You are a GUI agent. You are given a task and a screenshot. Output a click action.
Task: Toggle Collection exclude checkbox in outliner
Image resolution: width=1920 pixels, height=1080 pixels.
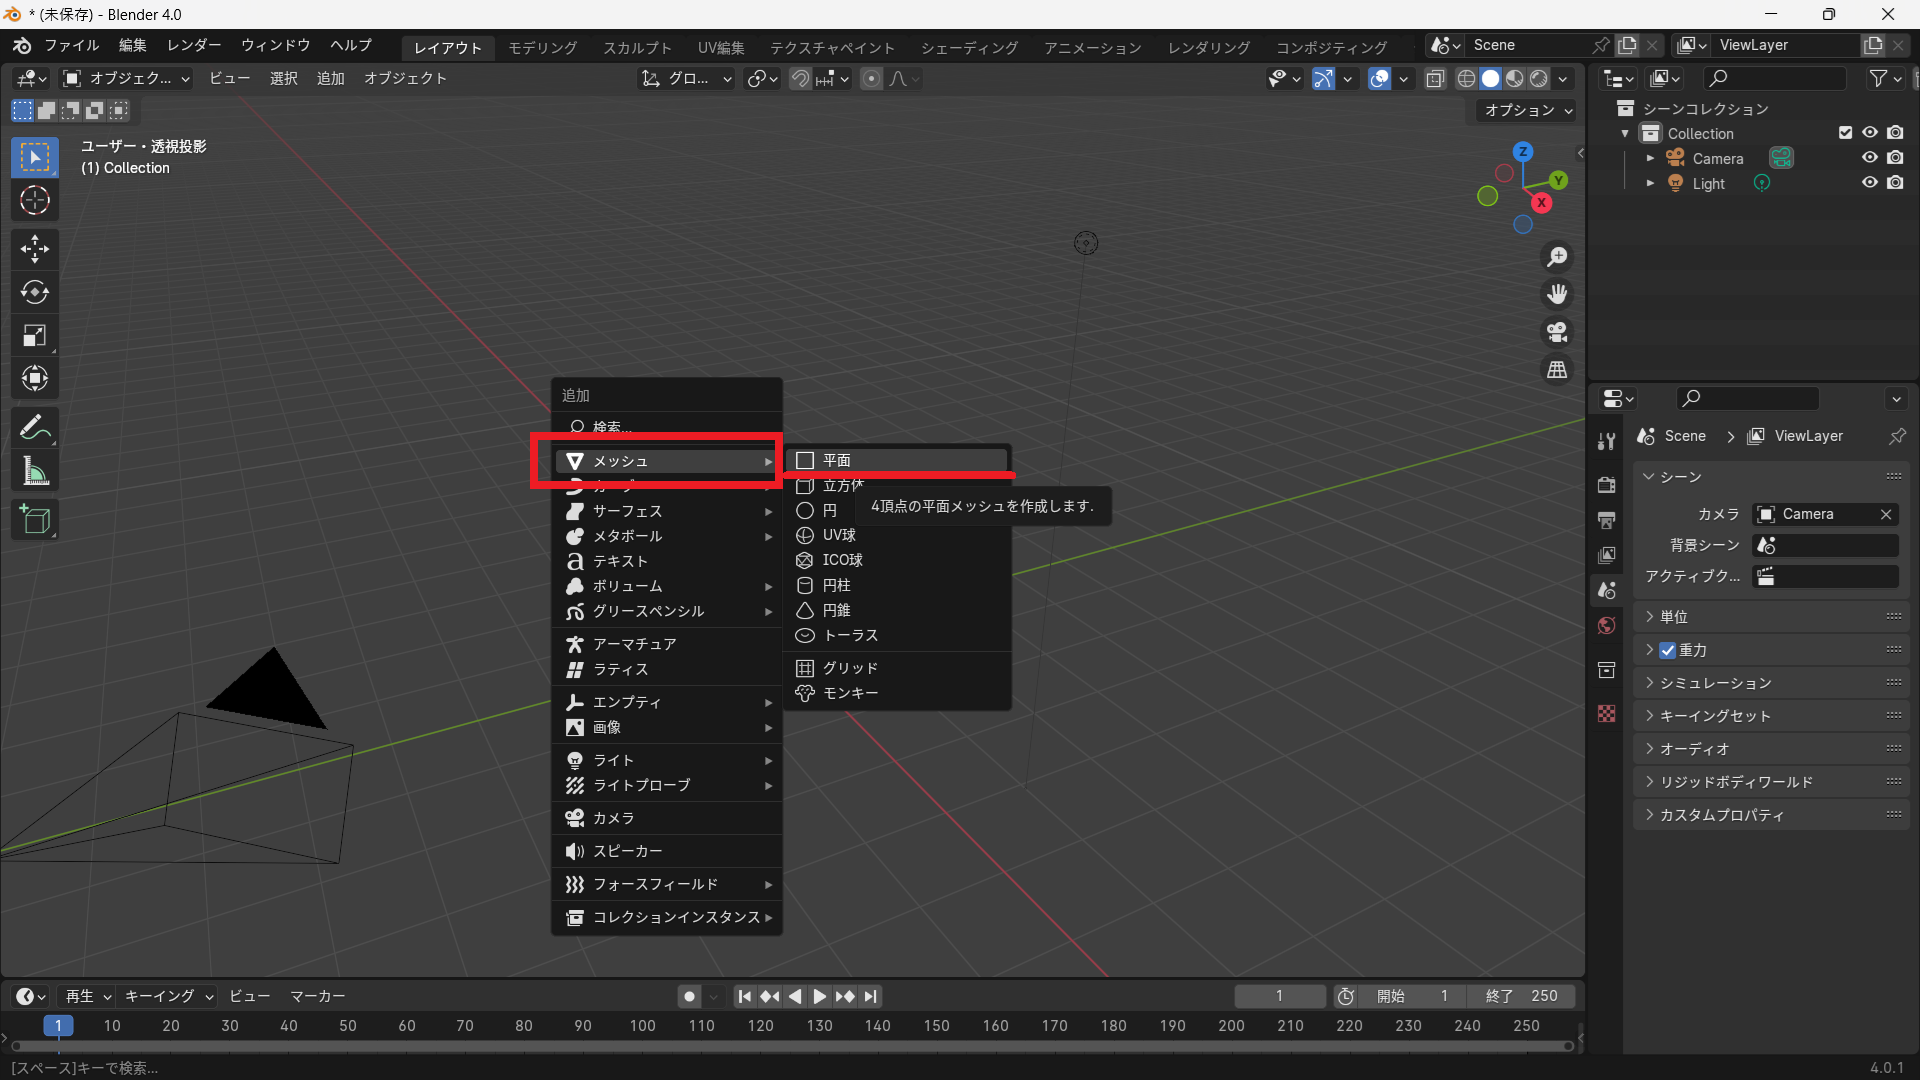click(x=1845, y=133)
